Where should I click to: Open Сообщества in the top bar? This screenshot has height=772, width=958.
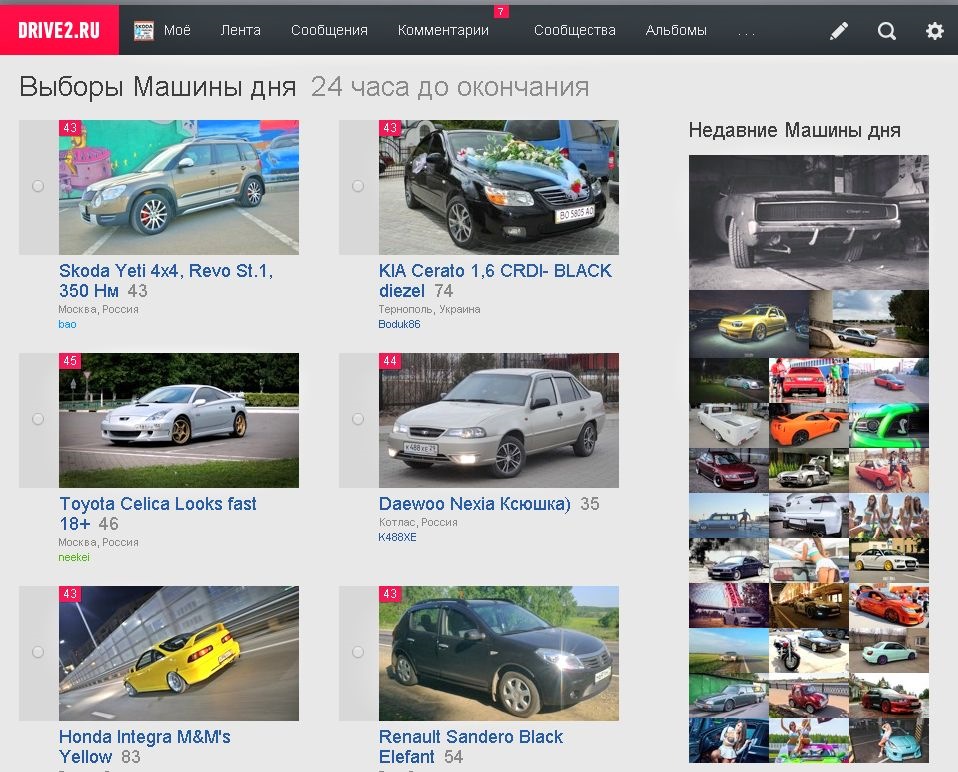tap(574, 31)
